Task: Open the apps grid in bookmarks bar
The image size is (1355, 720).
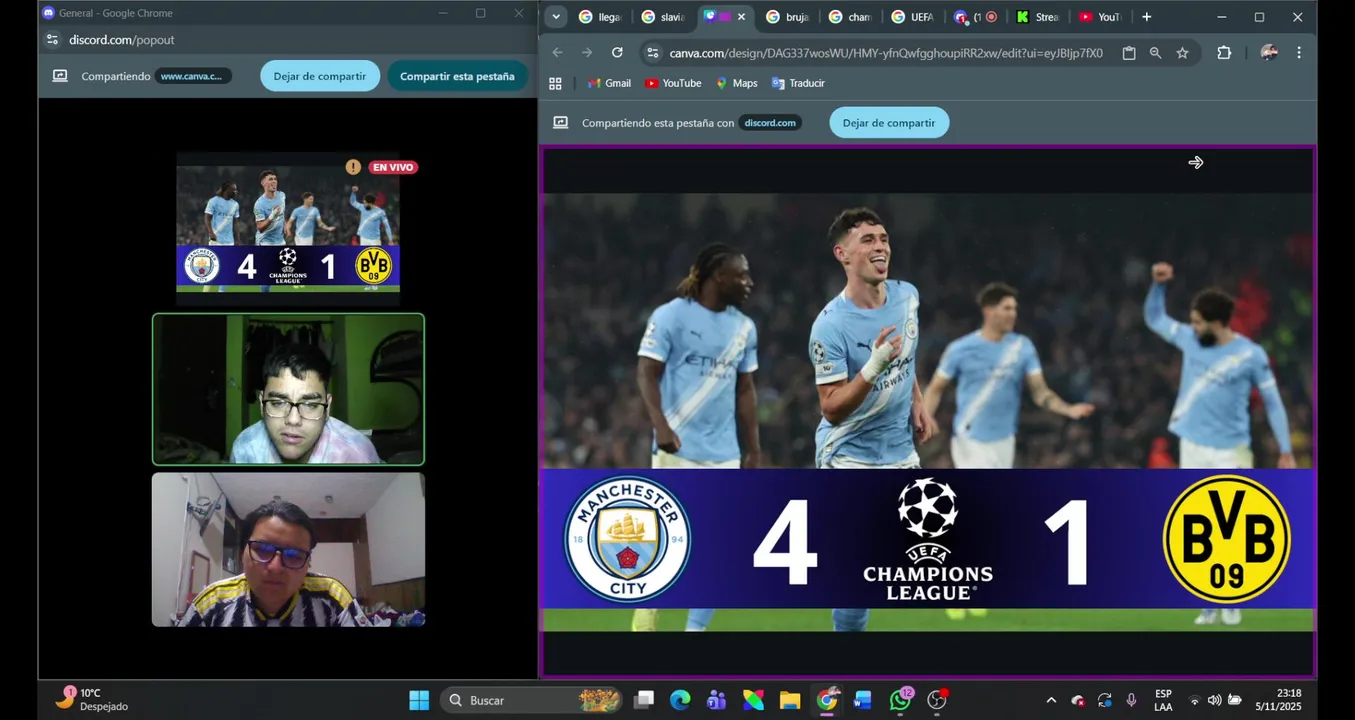Action: point(556,83)
